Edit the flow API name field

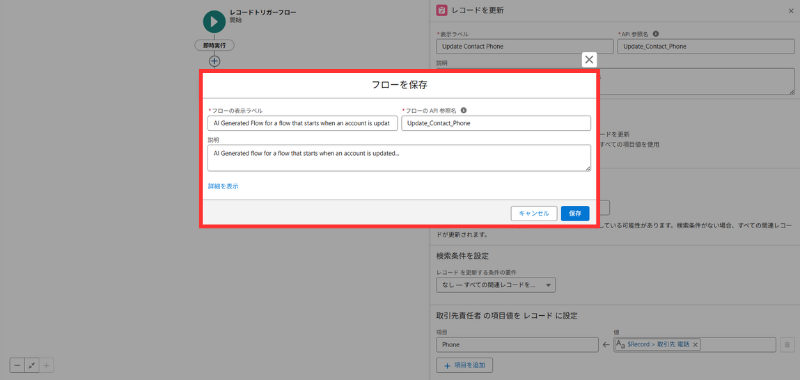tap(496, 123)
